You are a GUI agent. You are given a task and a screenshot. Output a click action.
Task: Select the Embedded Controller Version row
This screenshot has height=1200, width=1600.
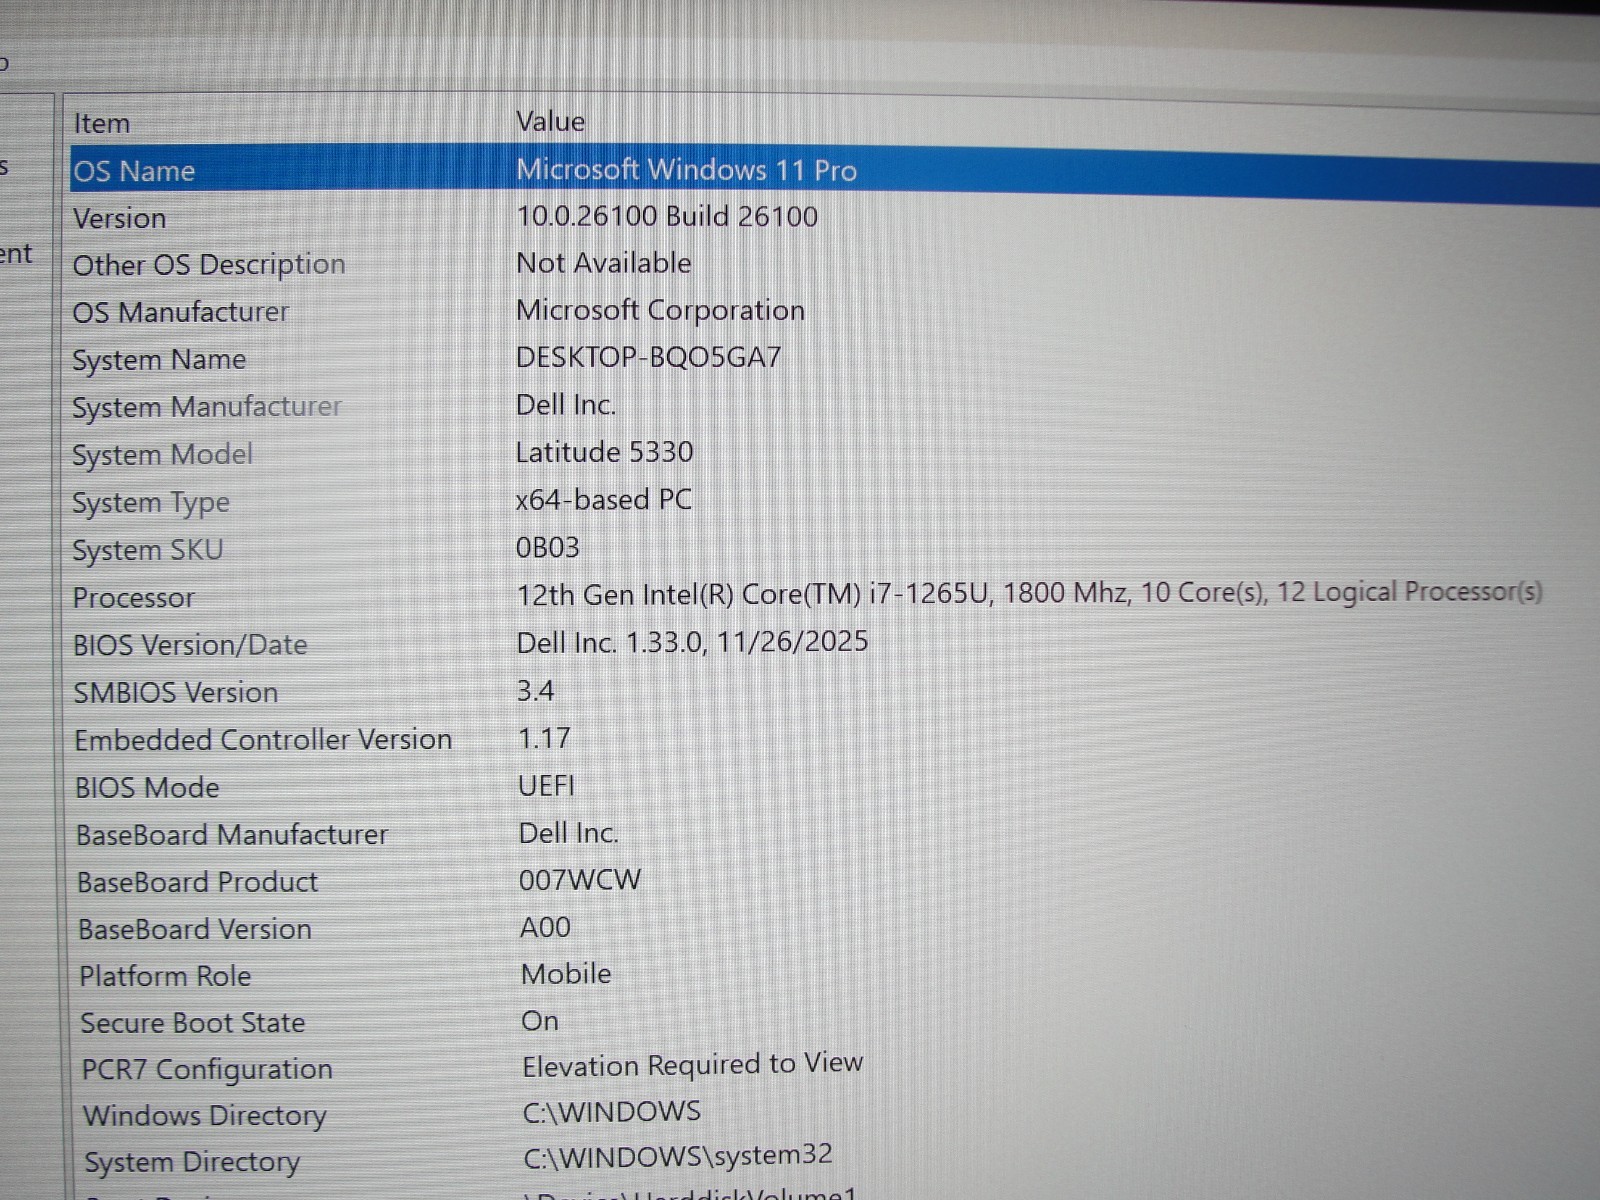(x=263, y=740)
